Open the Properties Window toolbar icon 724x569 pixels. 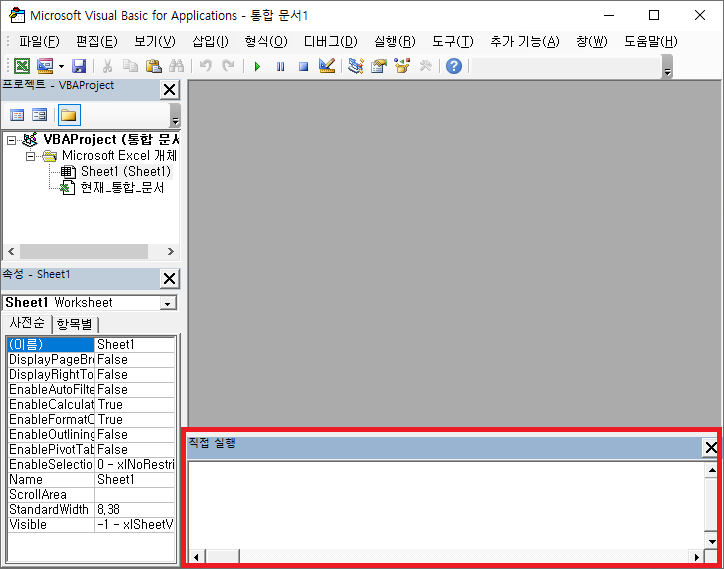coord(379,66)
